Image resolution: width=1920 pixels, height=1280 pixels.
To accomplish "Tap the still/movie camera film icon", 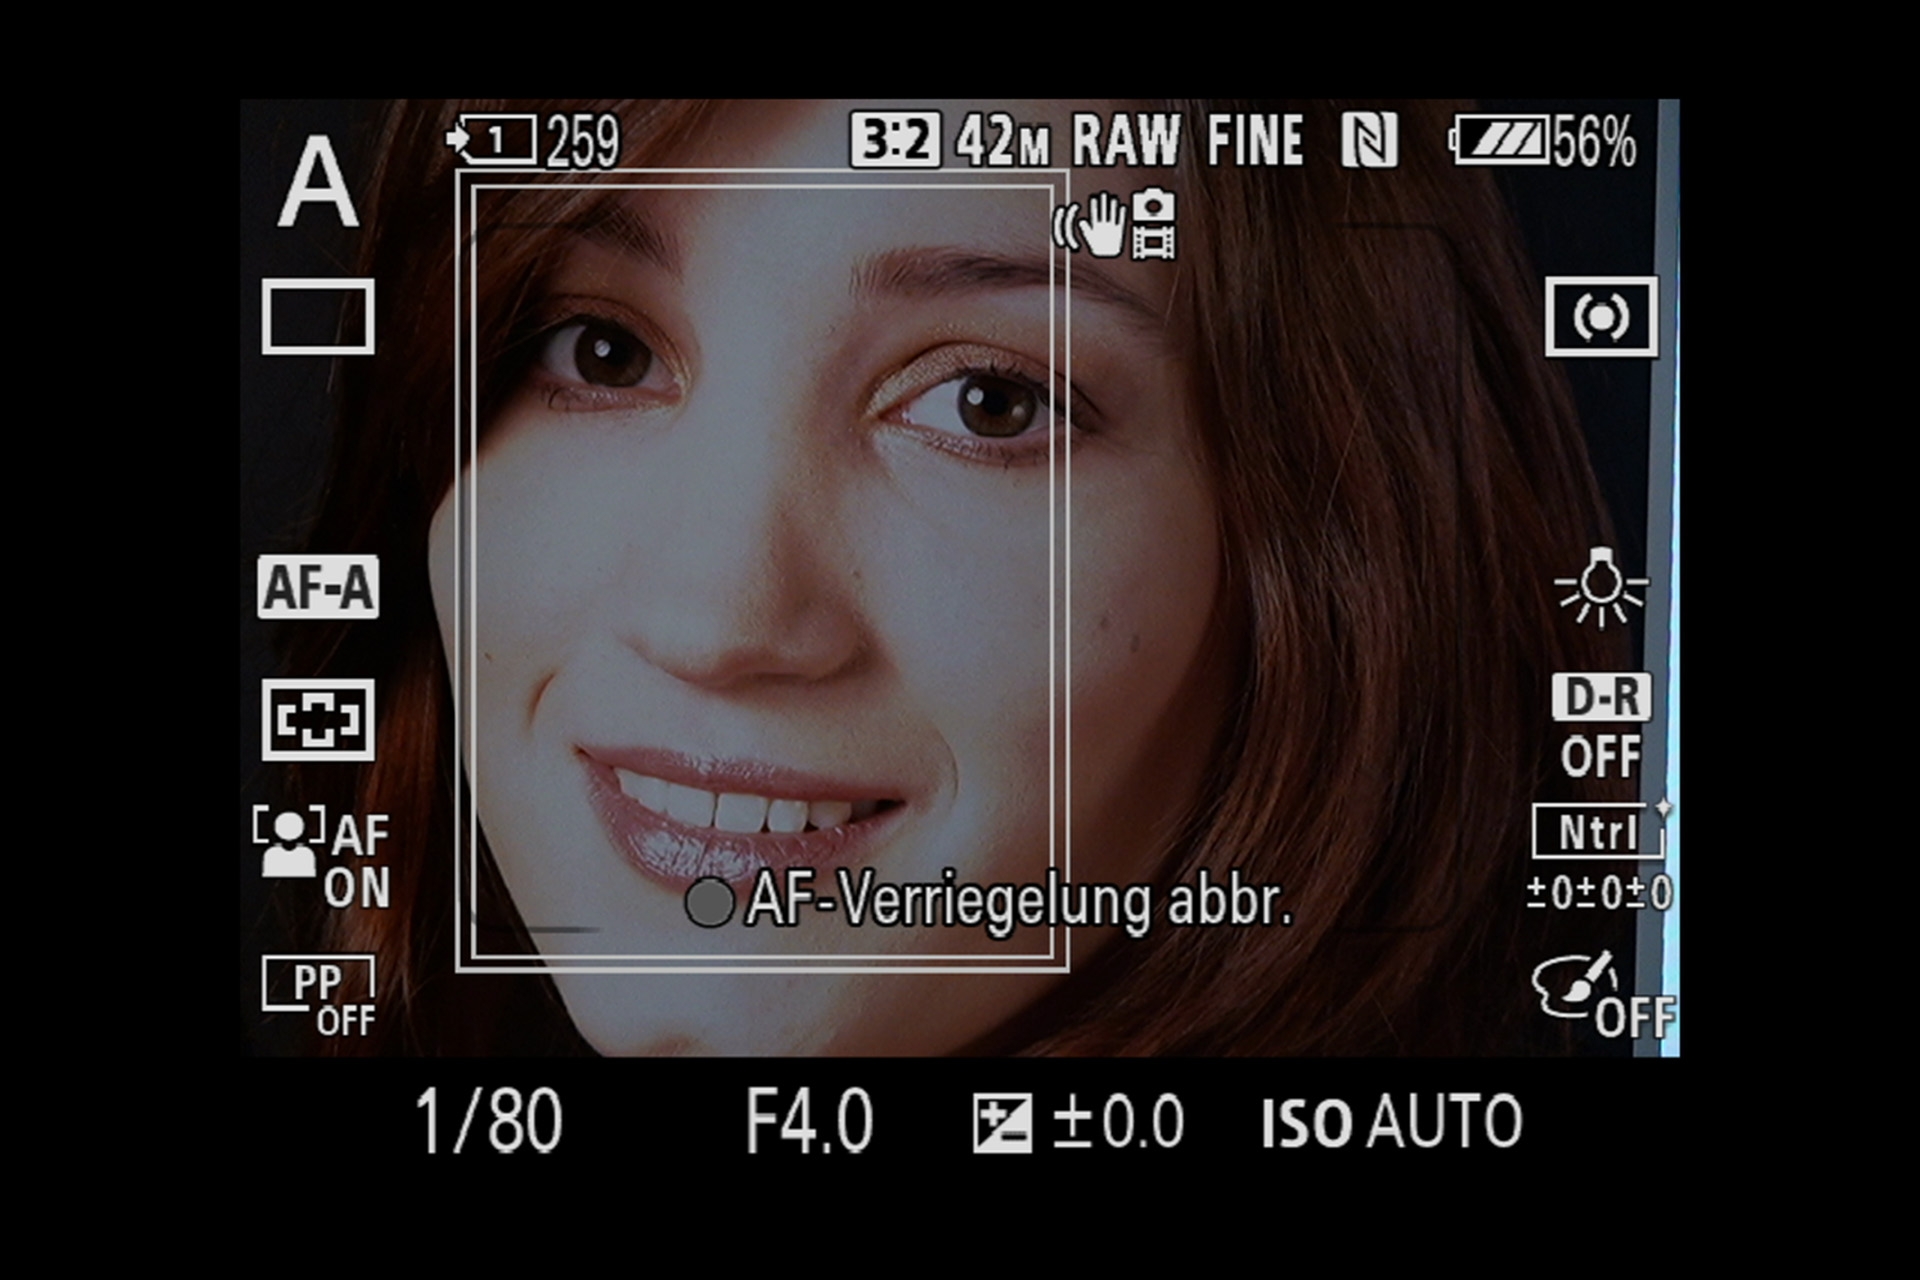I will coord(1154,224).
